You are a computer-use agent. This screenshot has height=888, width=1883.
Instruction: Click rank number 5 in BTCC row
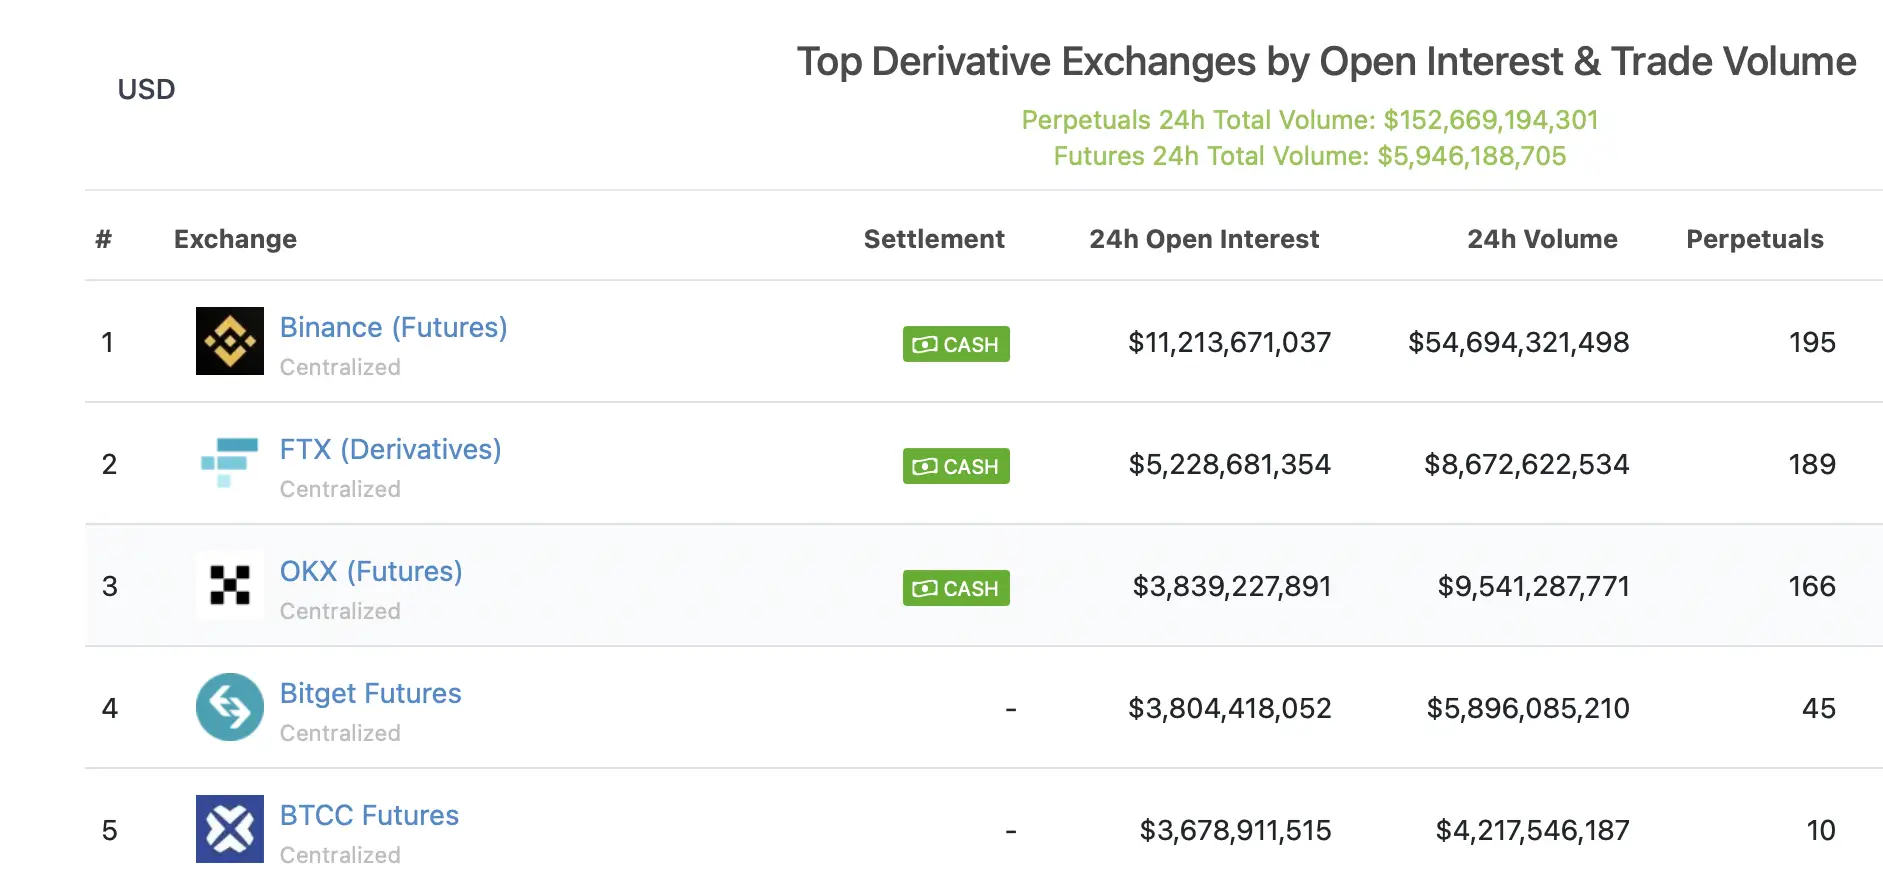pos(109,831)
